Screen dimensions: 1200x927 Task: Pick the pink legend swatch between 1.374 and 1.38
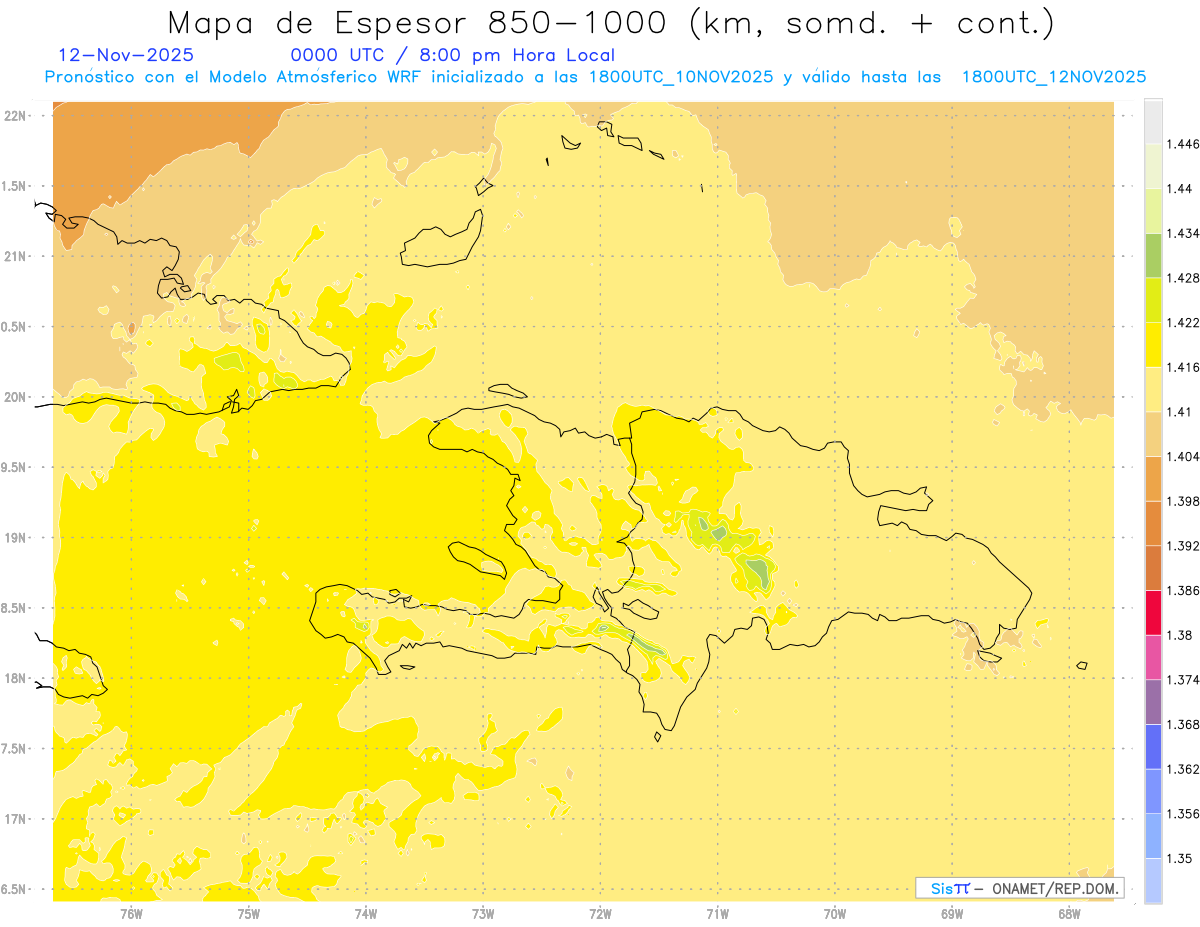pos(1153,657)
